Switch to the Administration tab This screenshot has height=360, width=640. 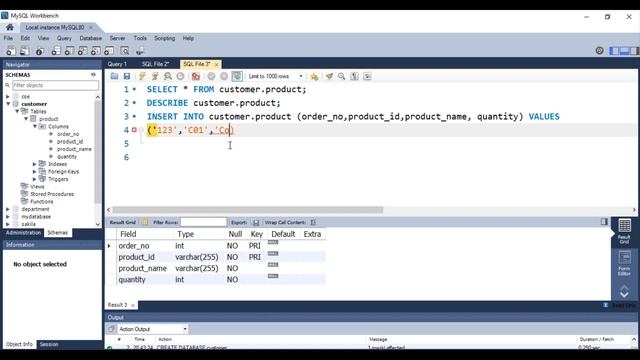coord(23,233)
